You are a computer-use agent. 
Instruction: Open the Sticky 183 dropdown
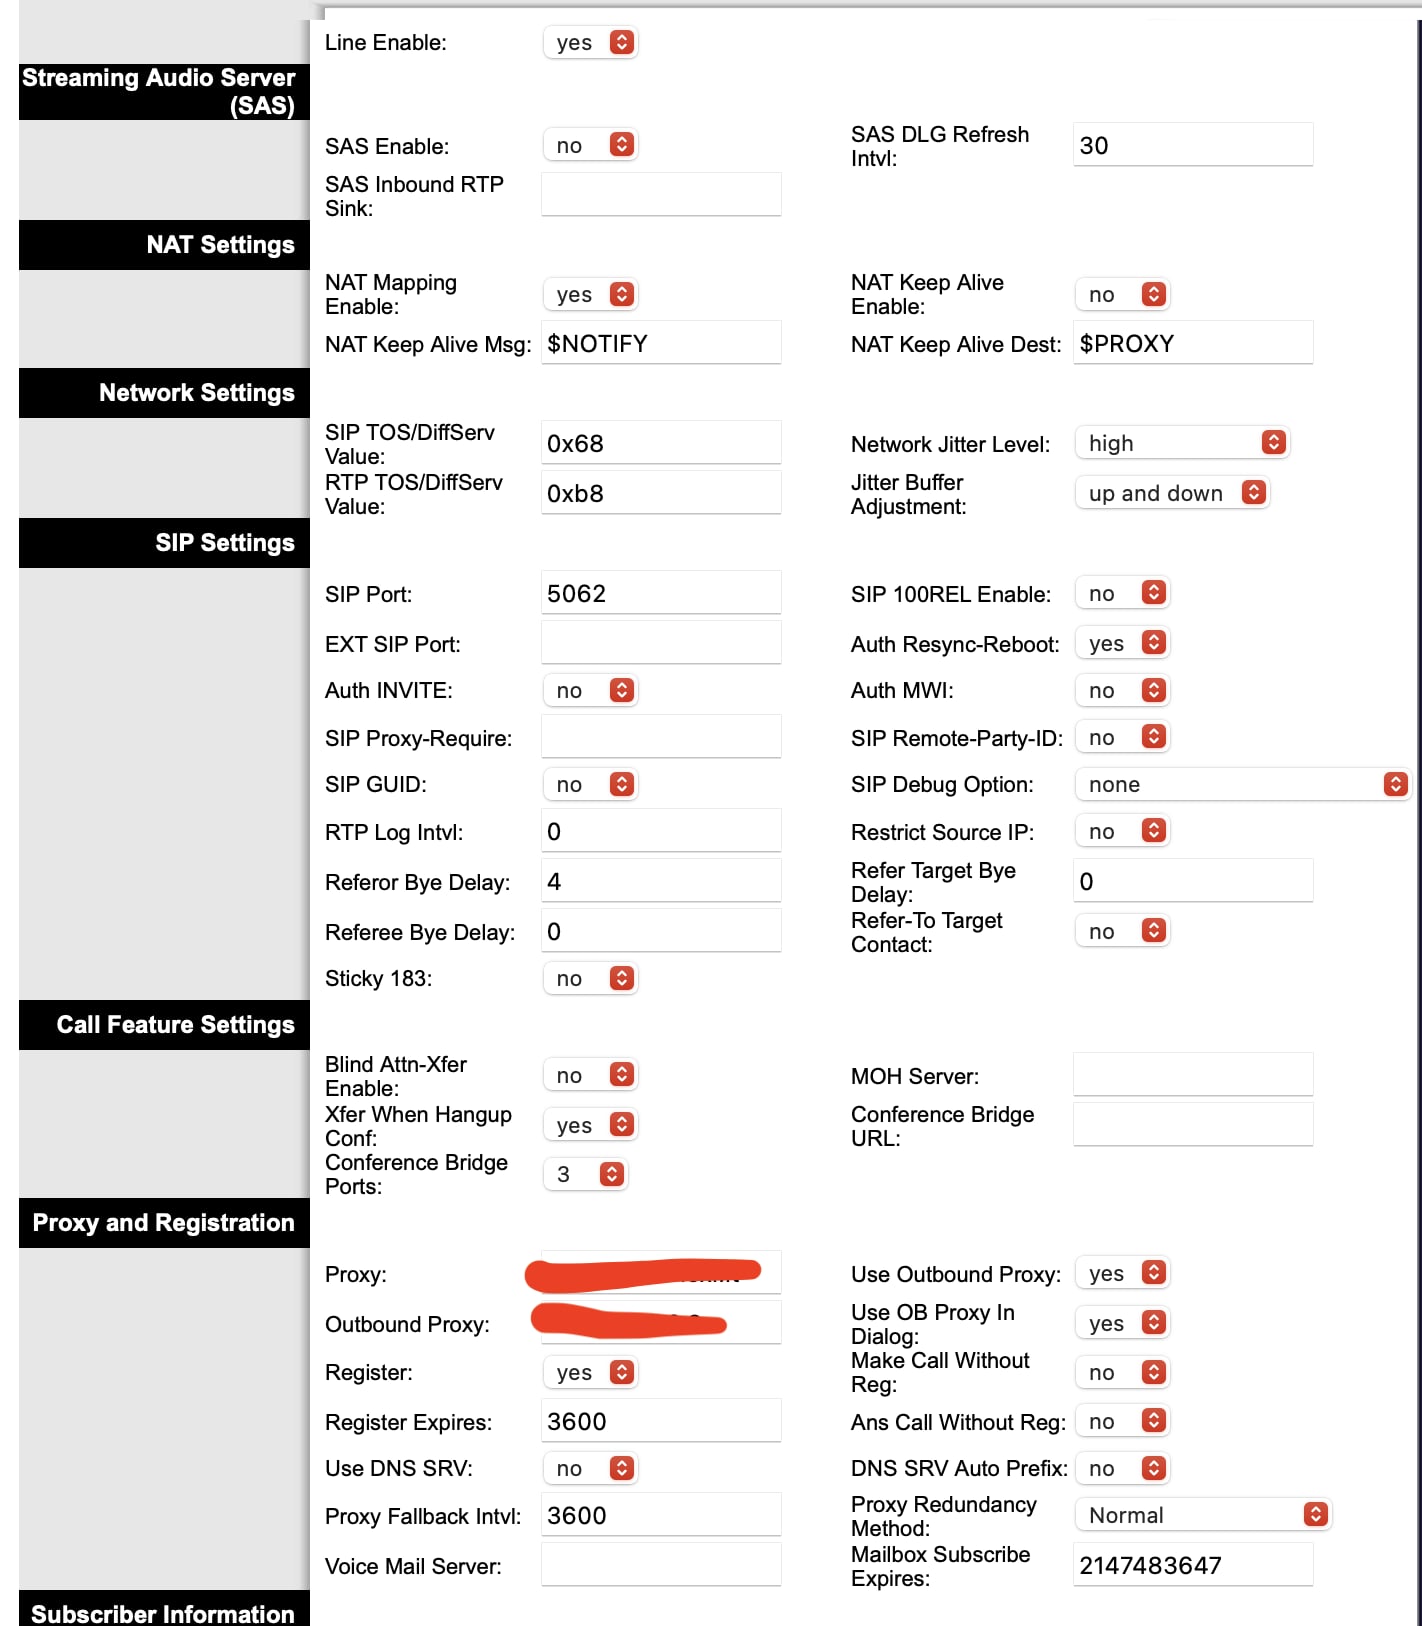[x=590, y=978]
